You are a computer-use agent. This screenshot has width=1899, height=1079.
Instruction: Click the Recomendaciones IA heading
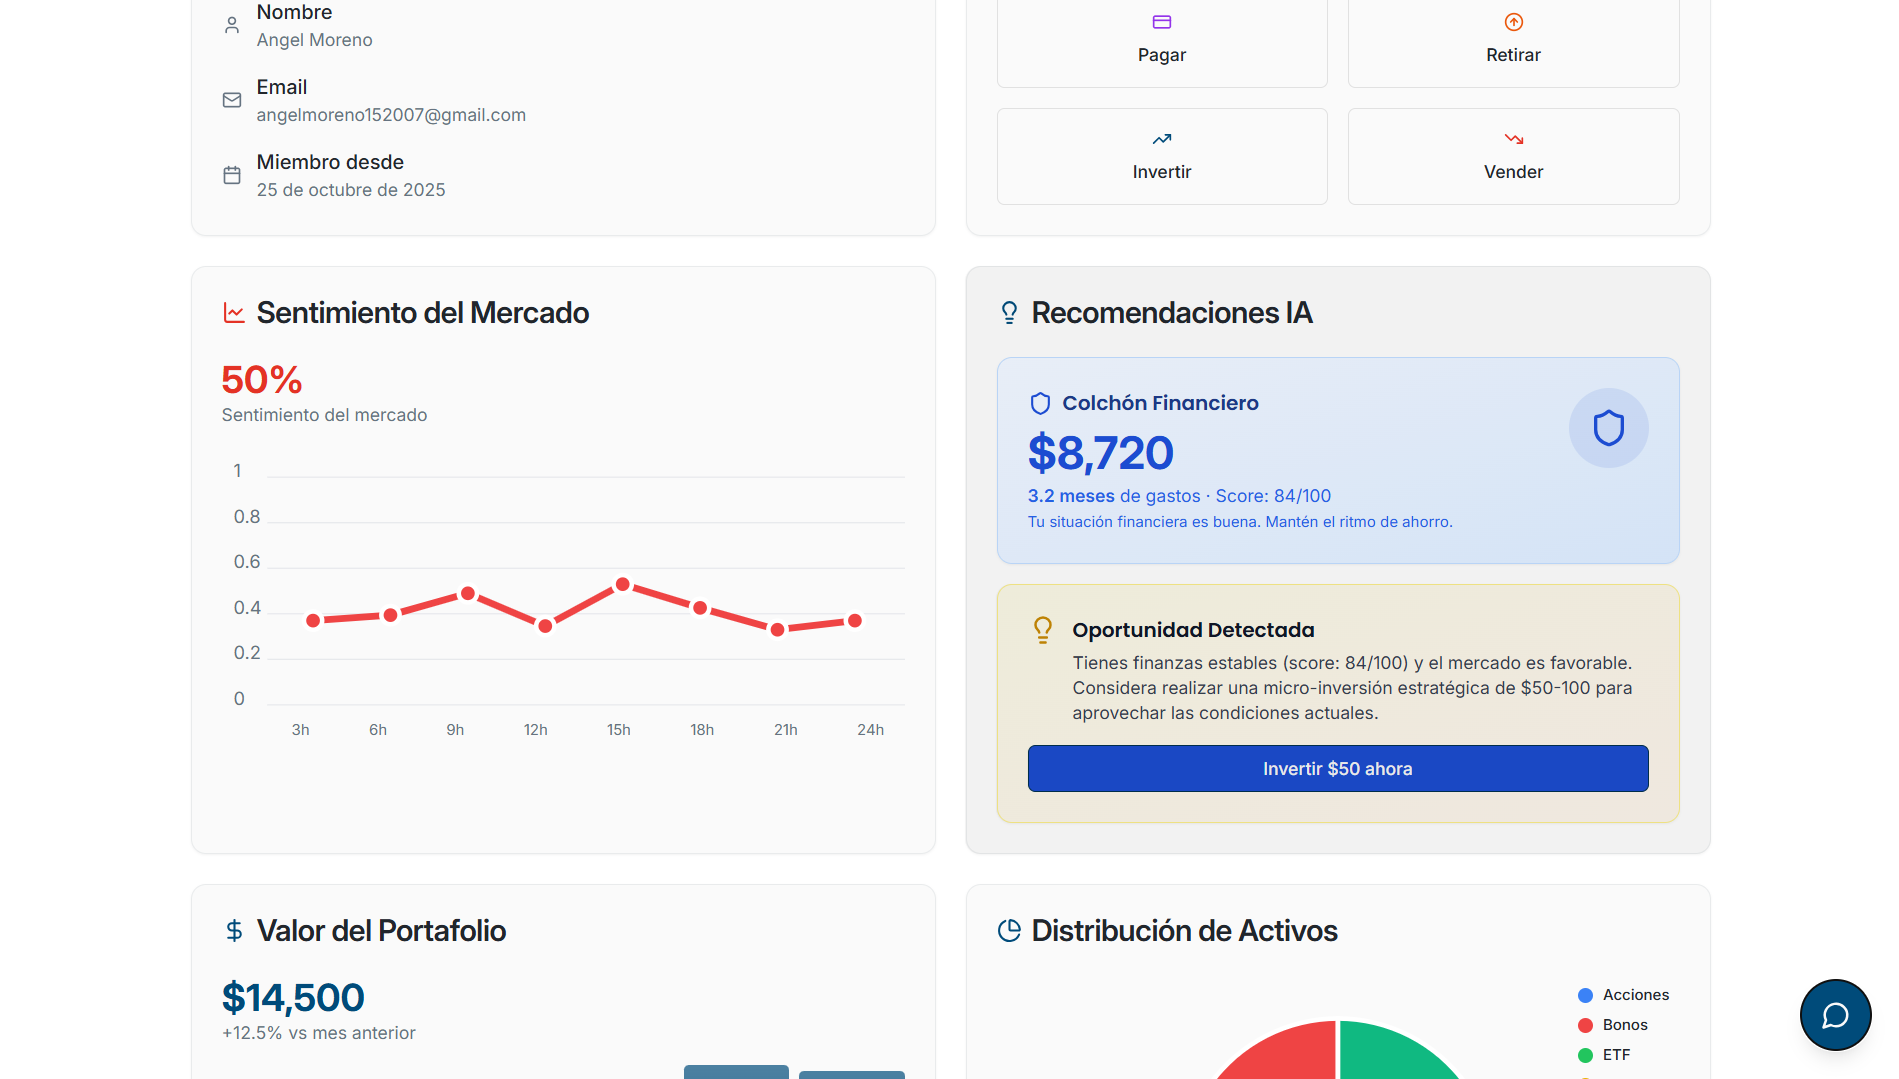pyautogui.click(x=1172, y=313)
